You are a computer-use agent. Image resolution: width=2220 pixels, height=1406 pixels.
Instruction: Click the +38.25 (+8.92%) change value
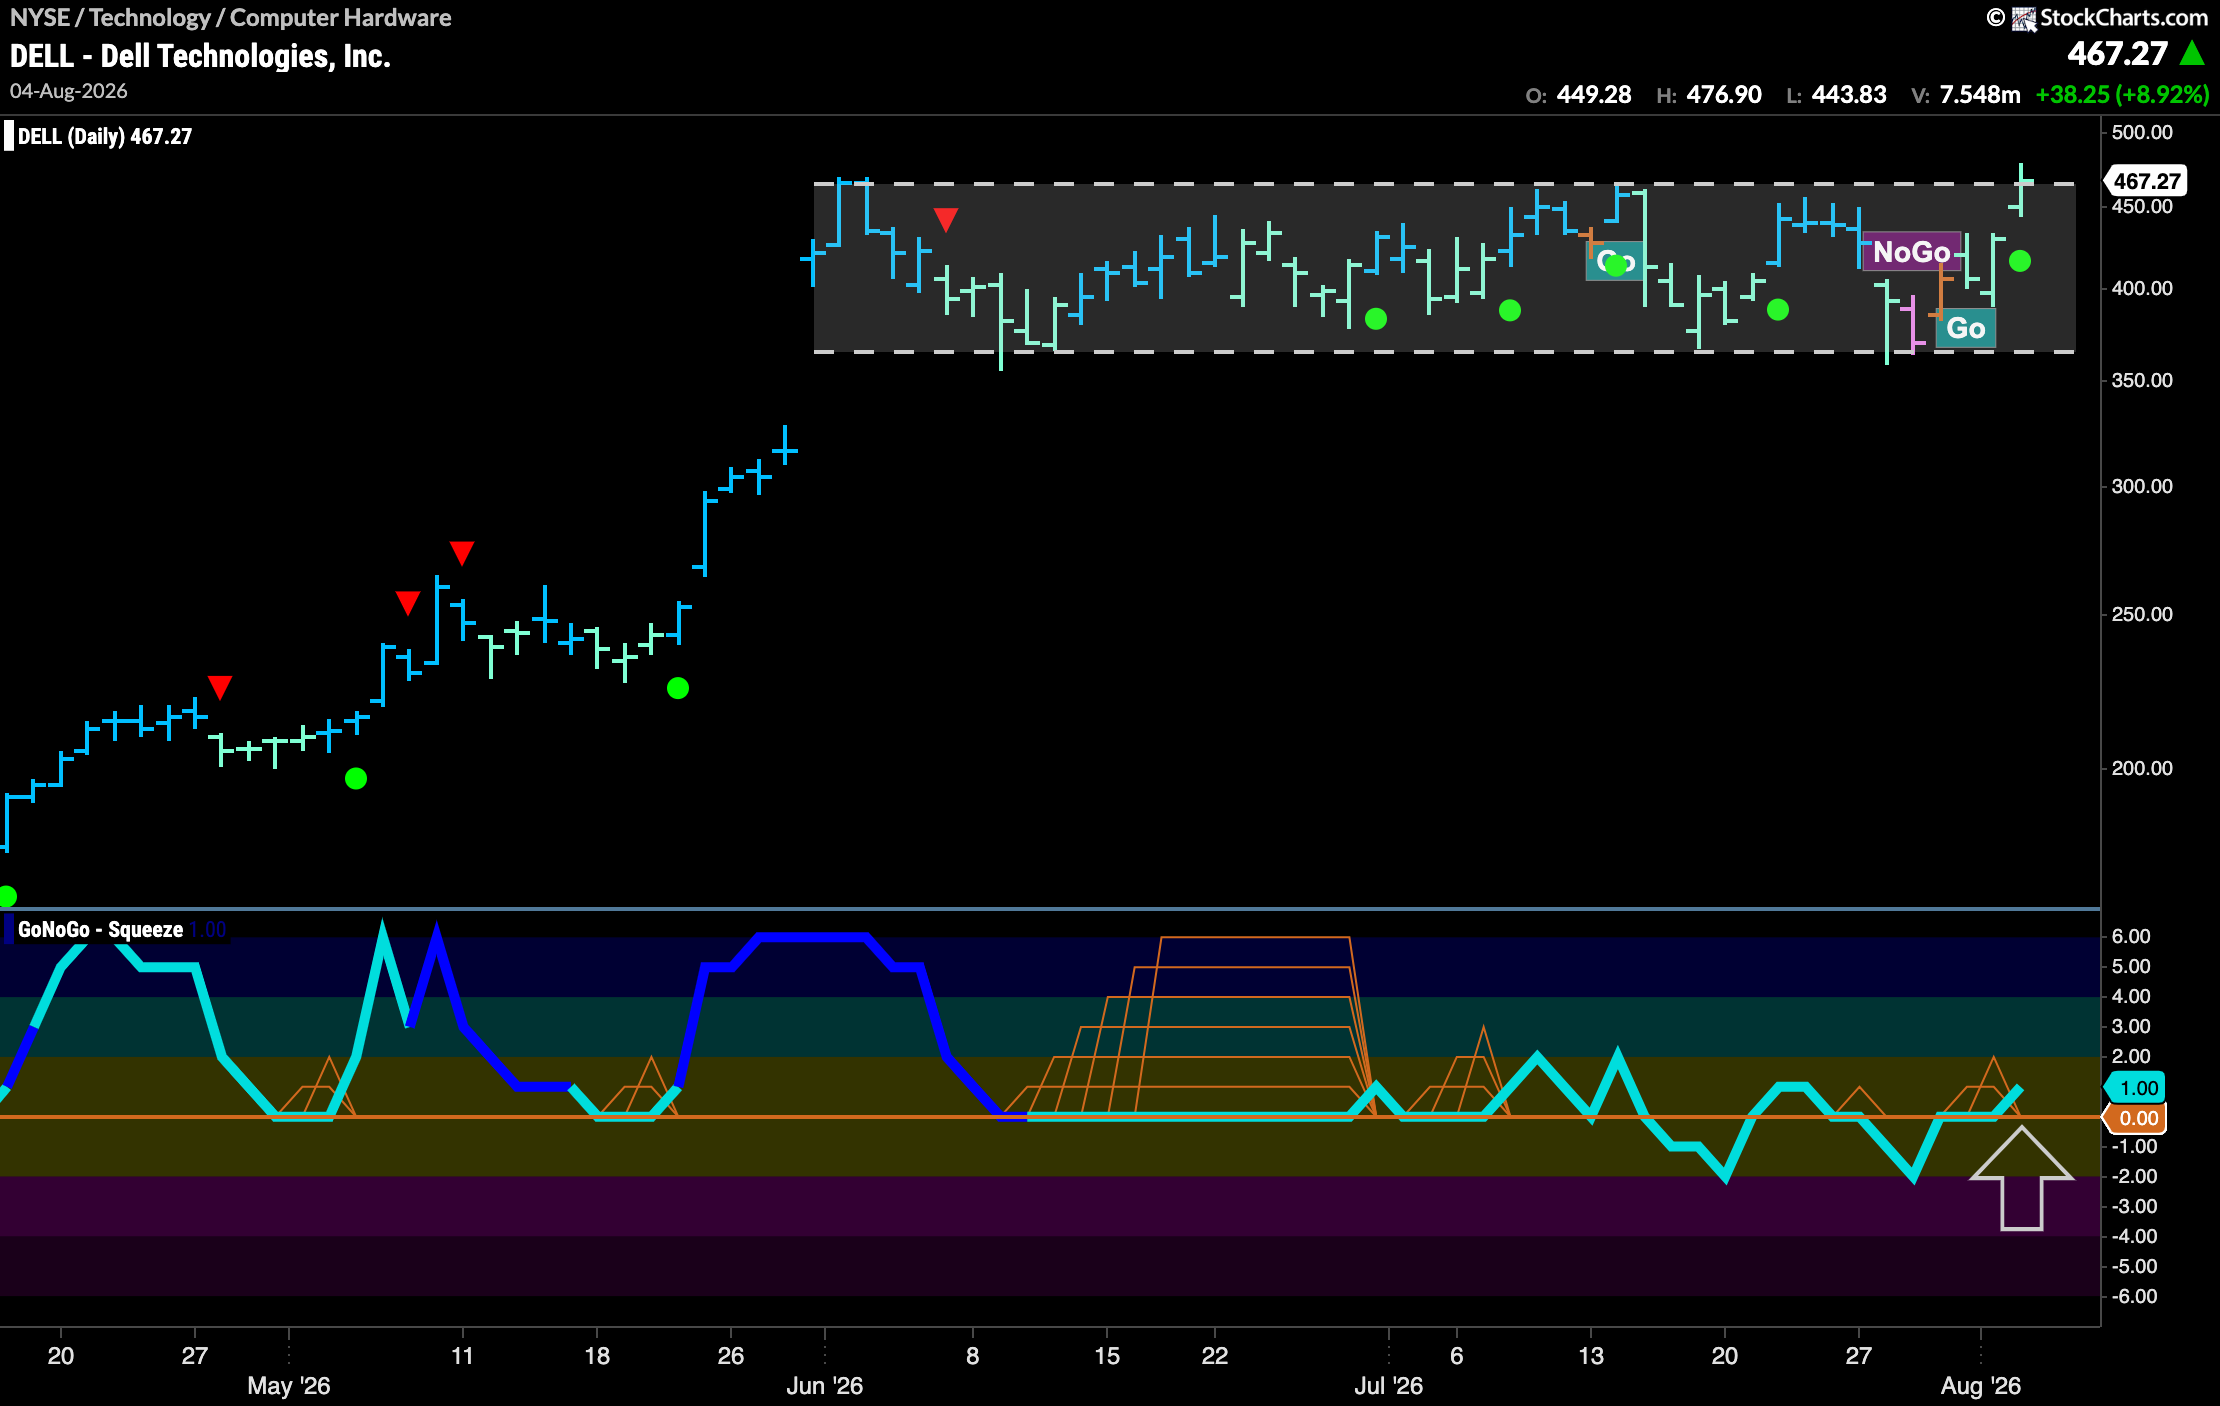pos(2122,95)
